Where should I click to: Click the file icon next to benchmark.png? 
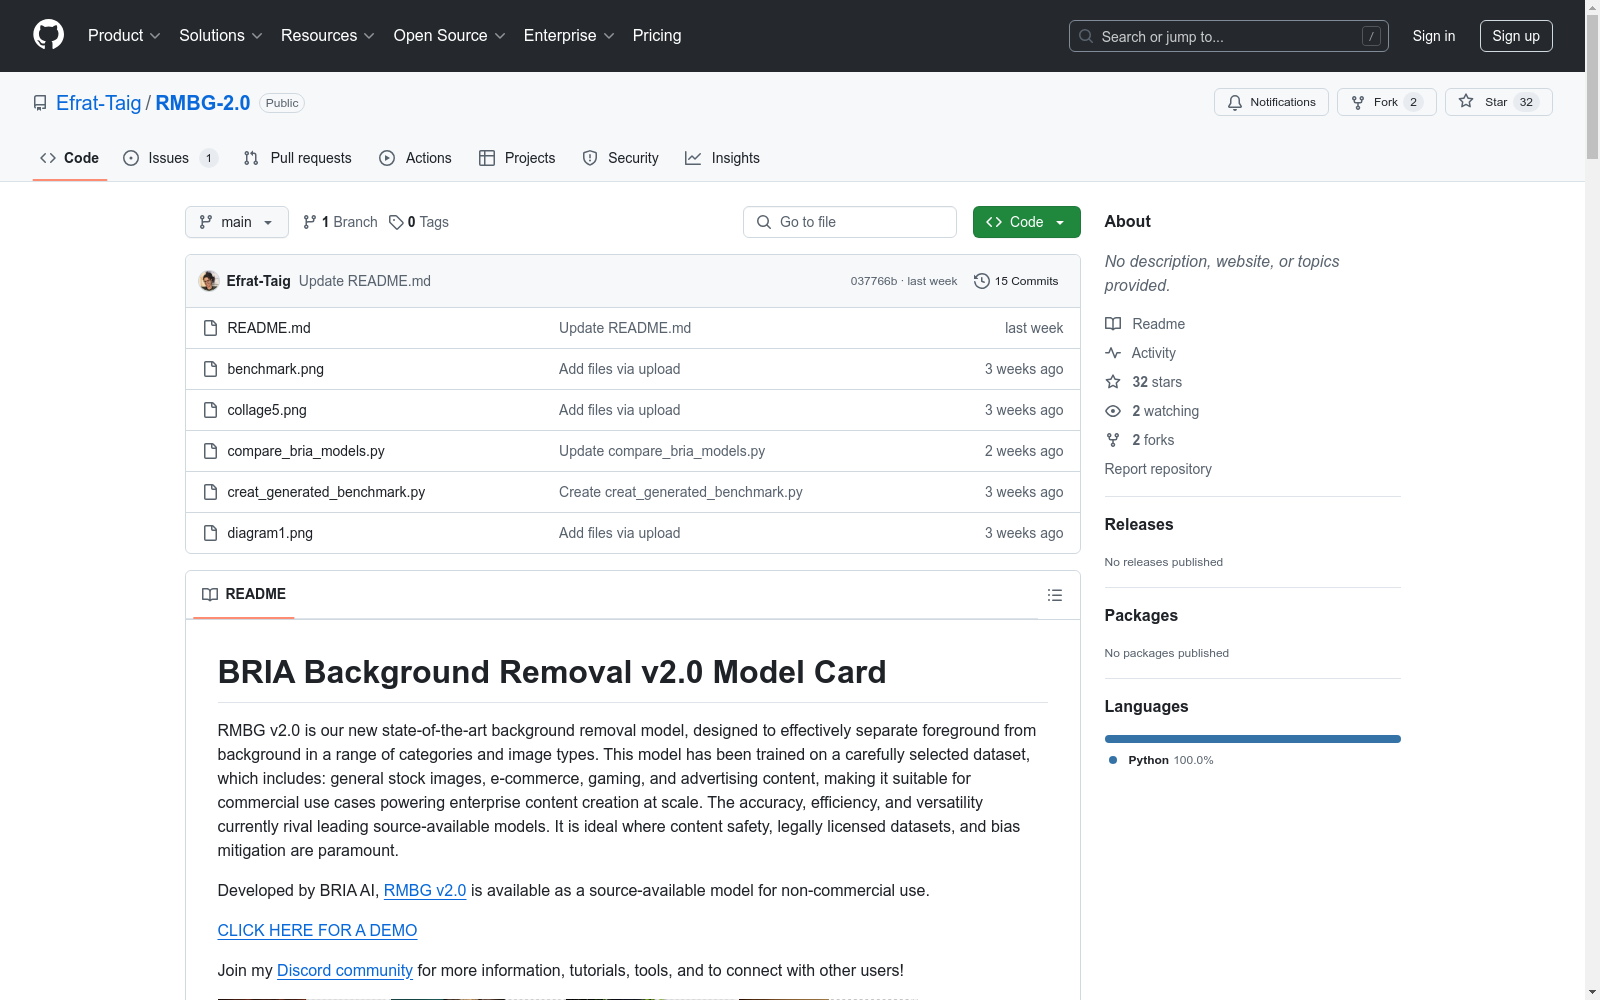tap(210, 369)
